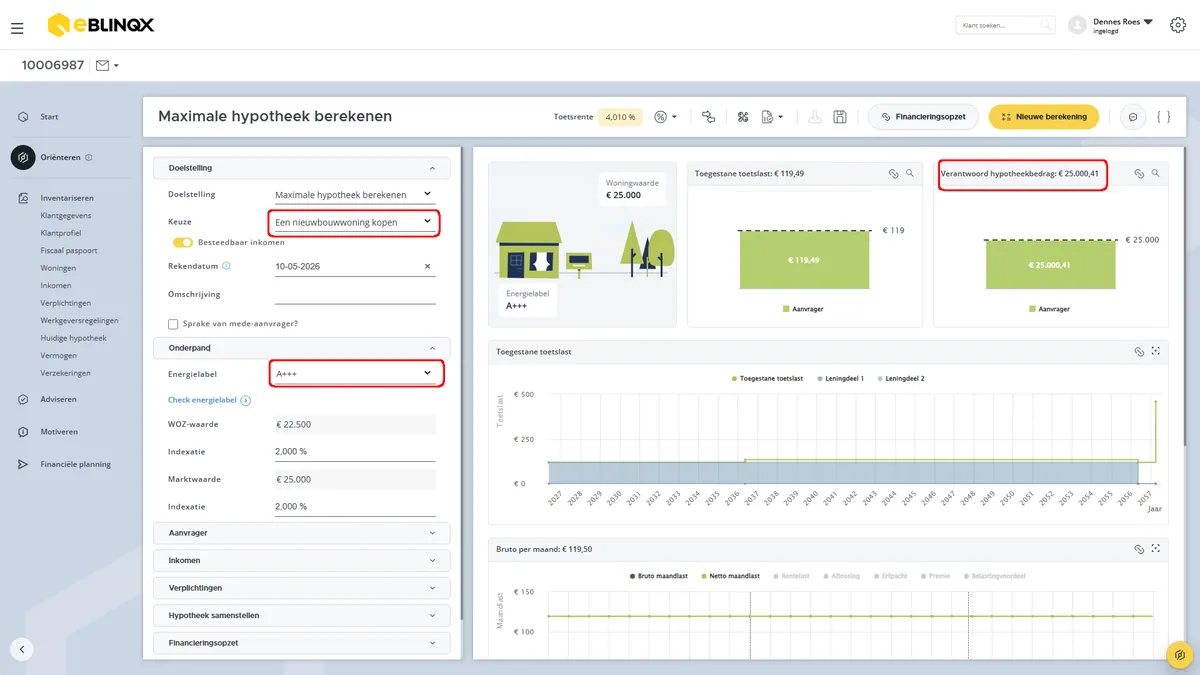Click paperclip icon on Verantwoord hypotheekbedrag card
Screen dimensions: 1200x675
point(1138,174)
